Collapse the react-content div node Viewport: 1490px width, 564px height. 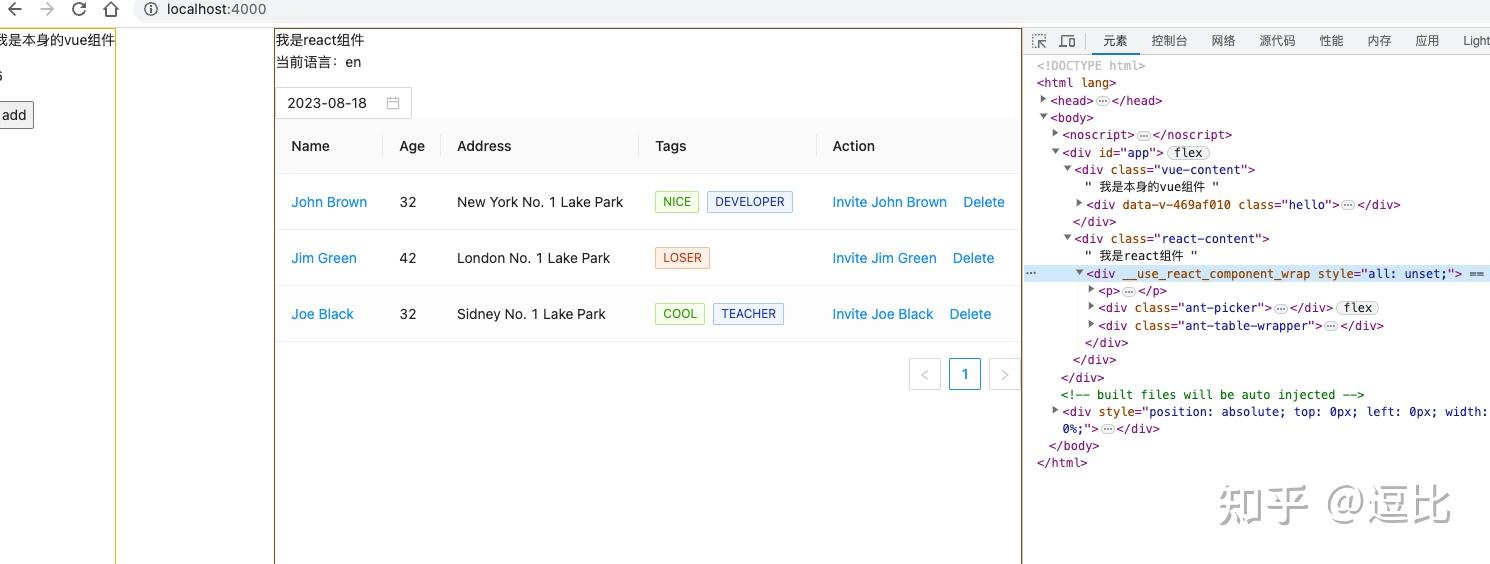(x=1067, y=238)
